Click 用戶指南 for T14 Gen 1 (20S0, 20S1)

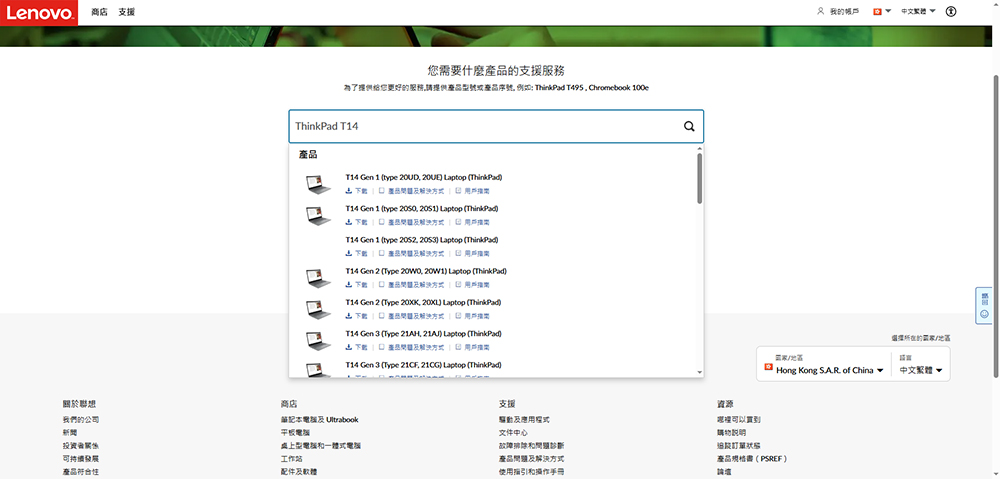point(473,222)
